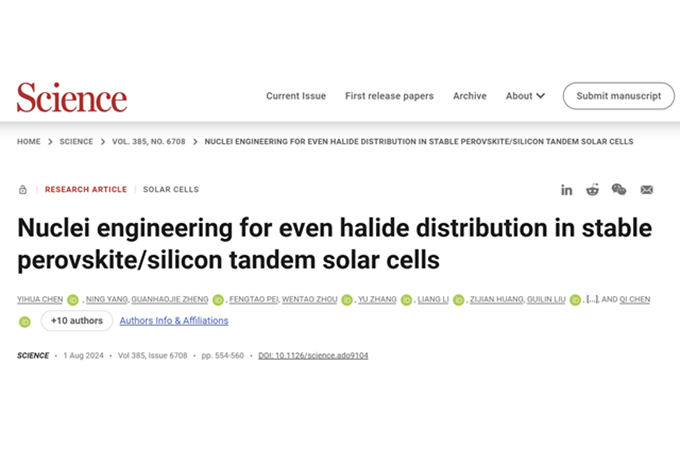680x450 pixels.
Task: Open the DOI link for the article
Action: pyautogui.click(x=313, y=356)
